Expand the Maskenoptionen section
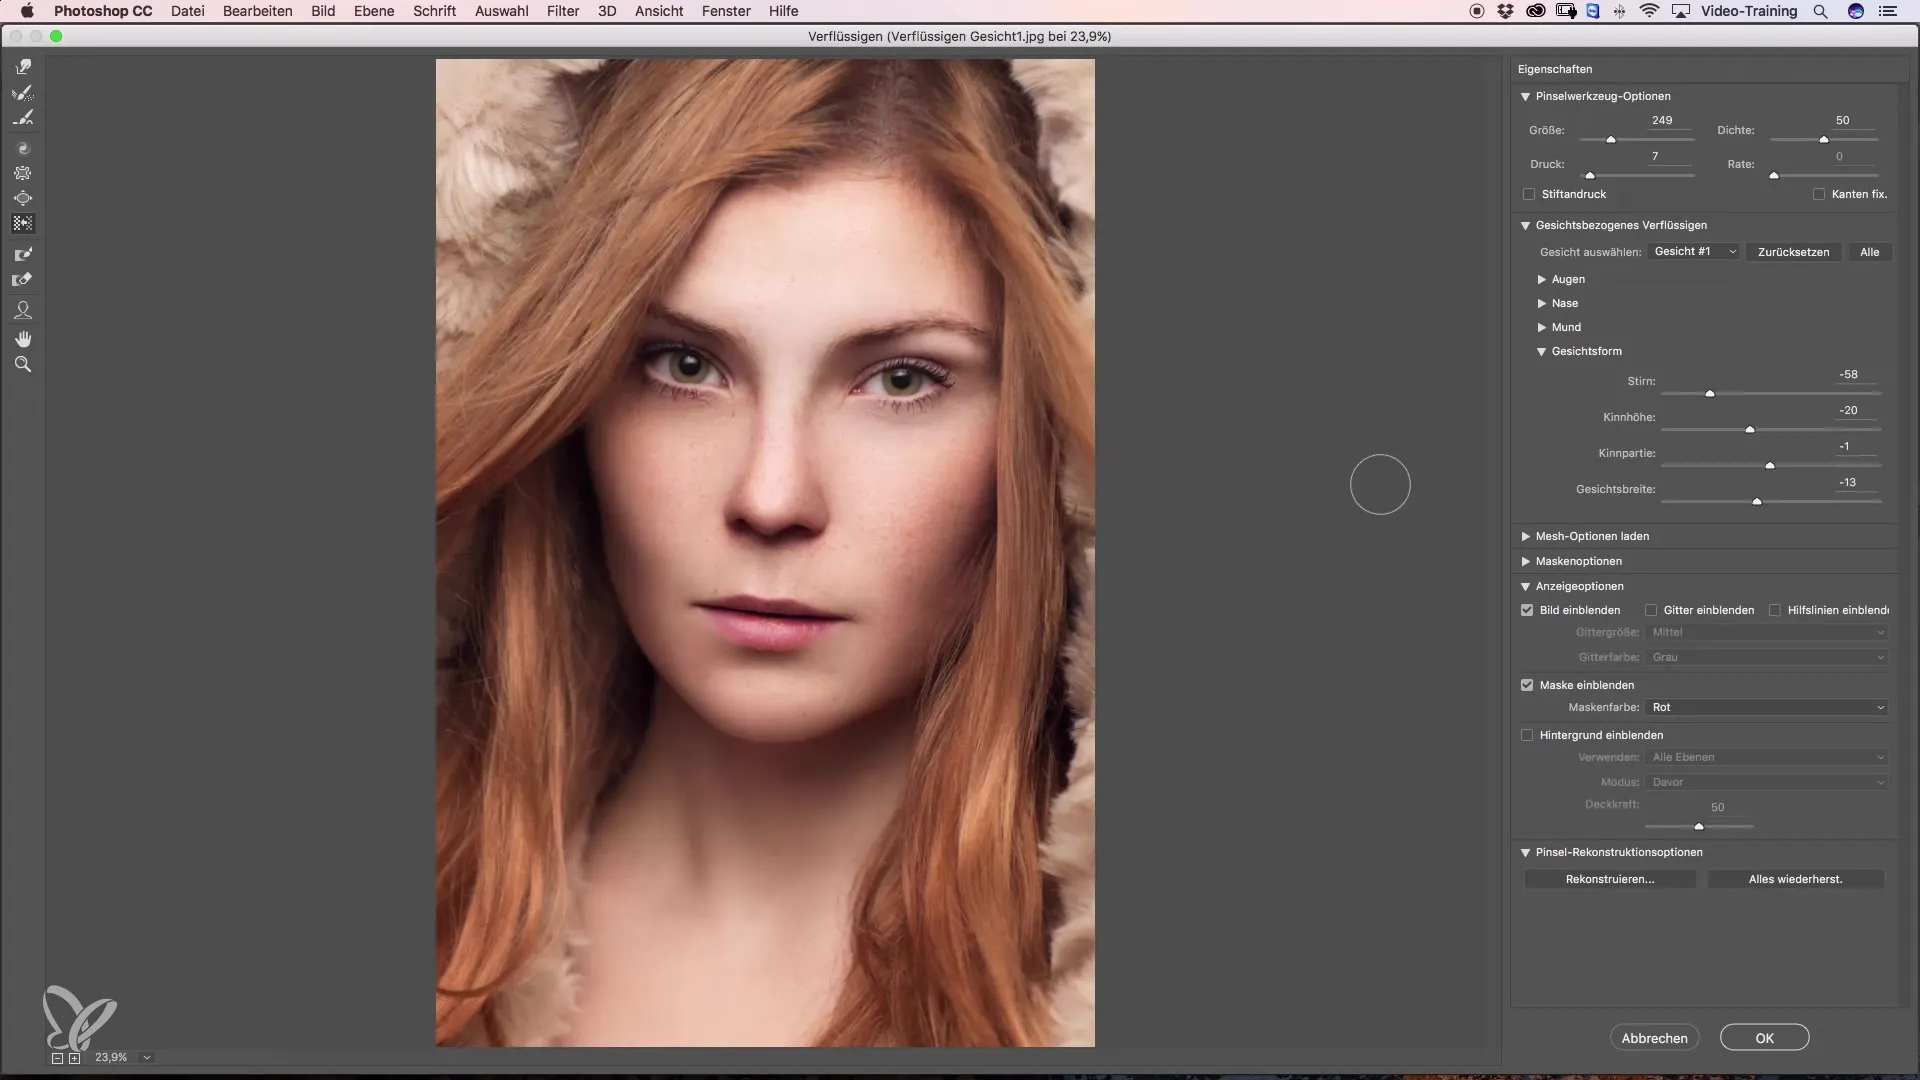Screen dimensions: 1920x1080 click(1525, 562)
